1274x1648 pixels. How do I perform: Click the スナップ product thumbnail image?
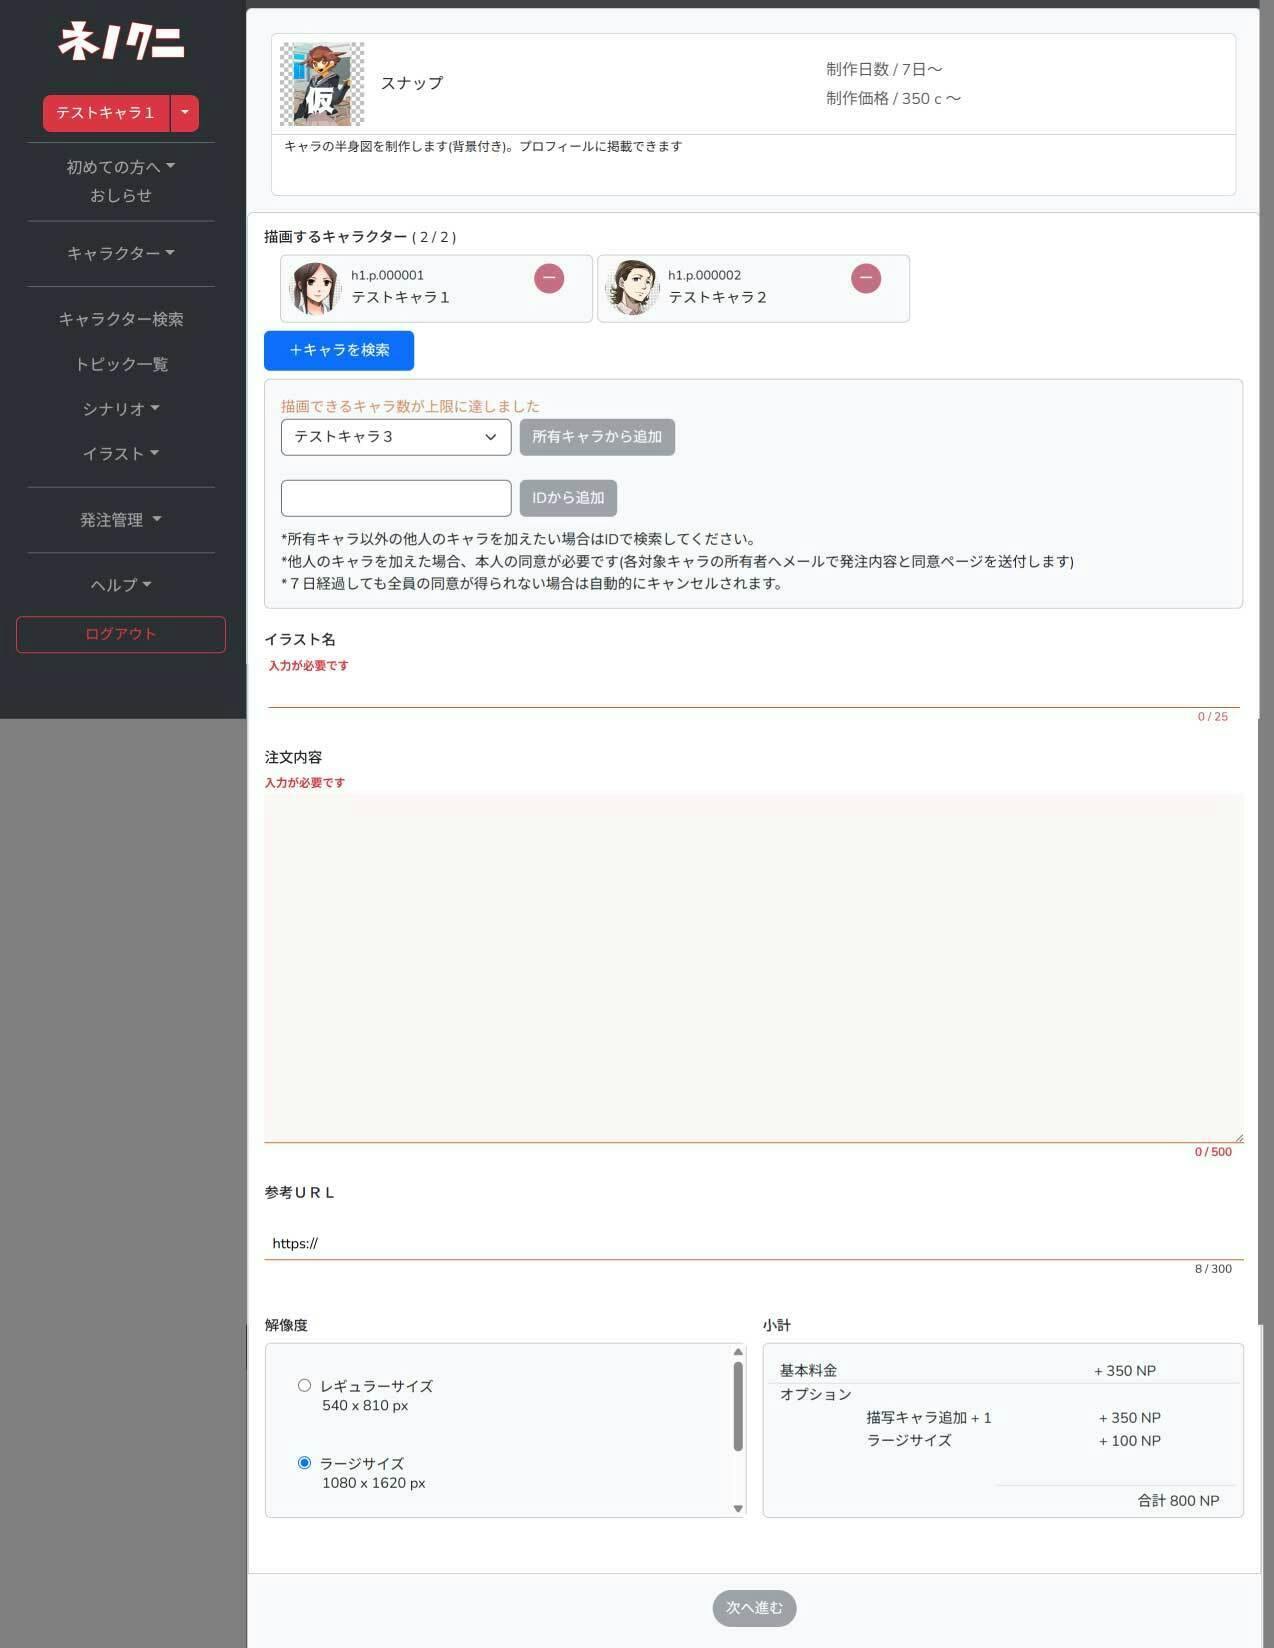pyautogui.click(x=321, y=84)
